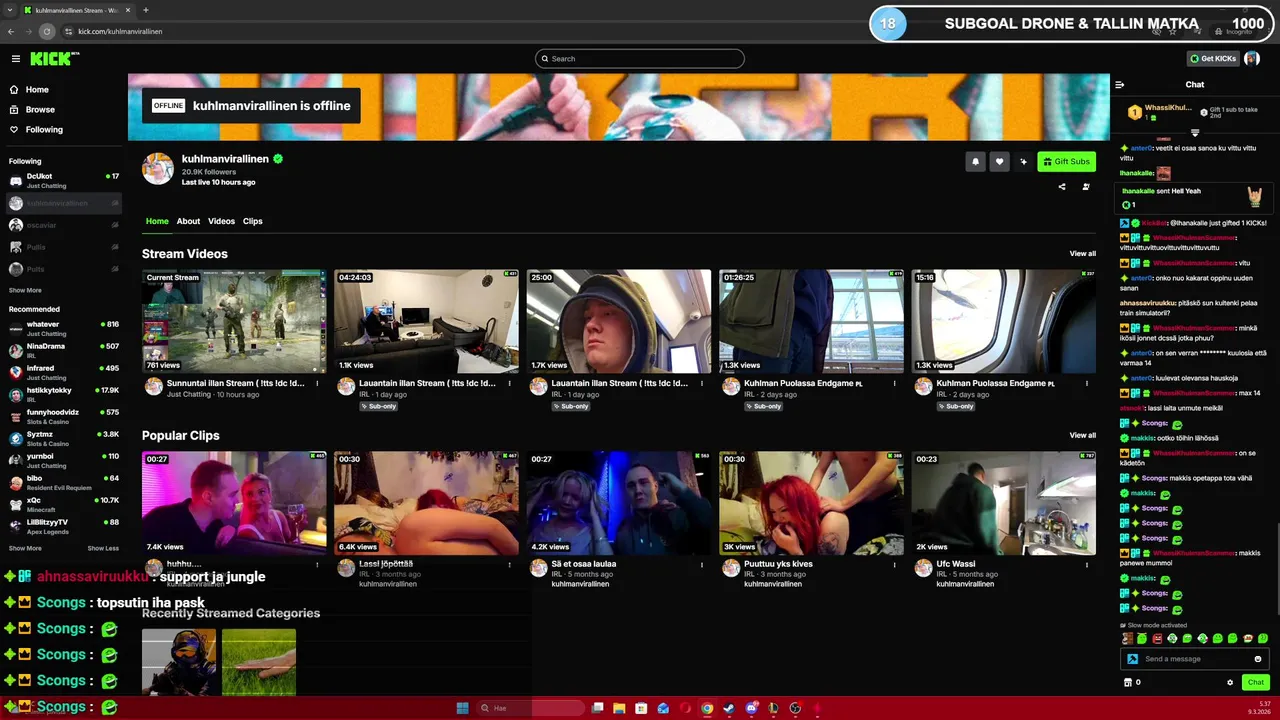
Task: Click the channel avatar of kuhlmanvirallinen
Action: point(158,169)
